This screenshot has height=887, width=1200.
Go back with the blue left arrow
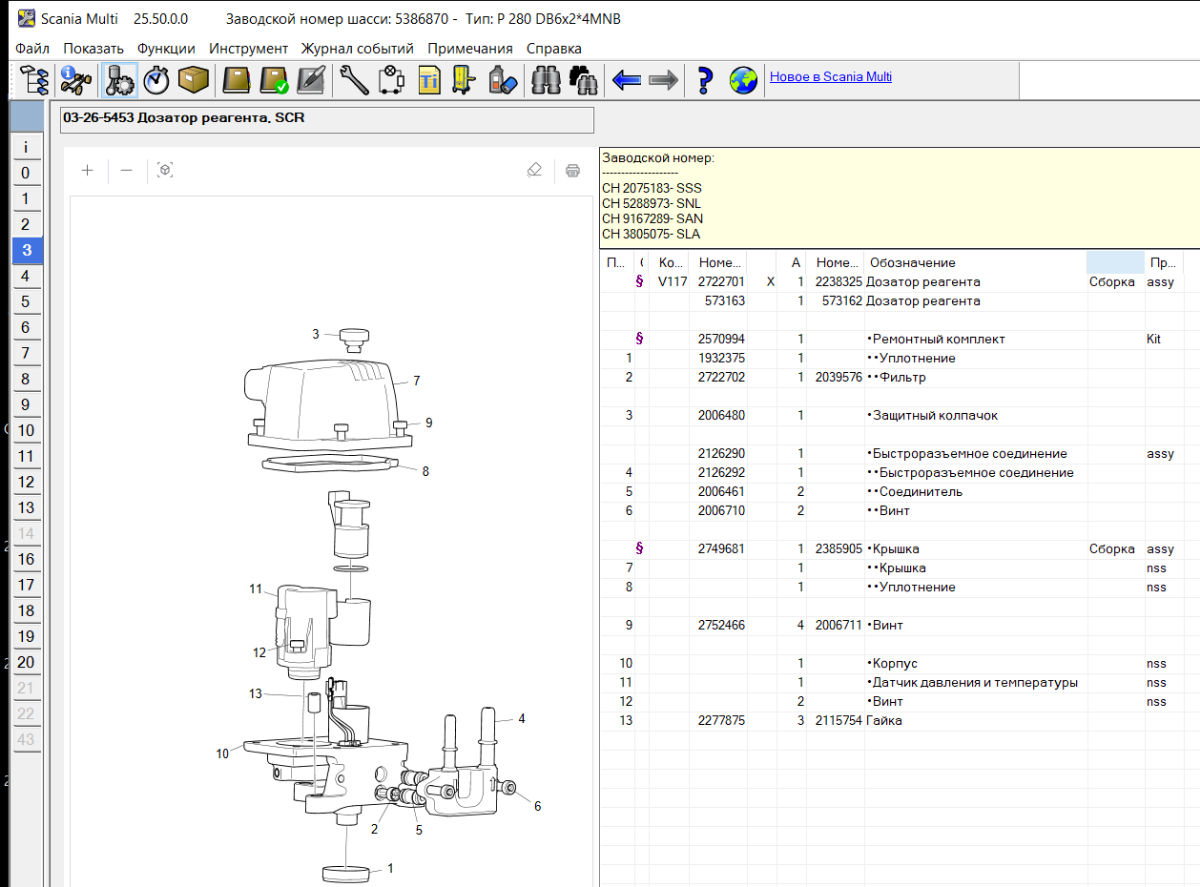pos(626,79)
